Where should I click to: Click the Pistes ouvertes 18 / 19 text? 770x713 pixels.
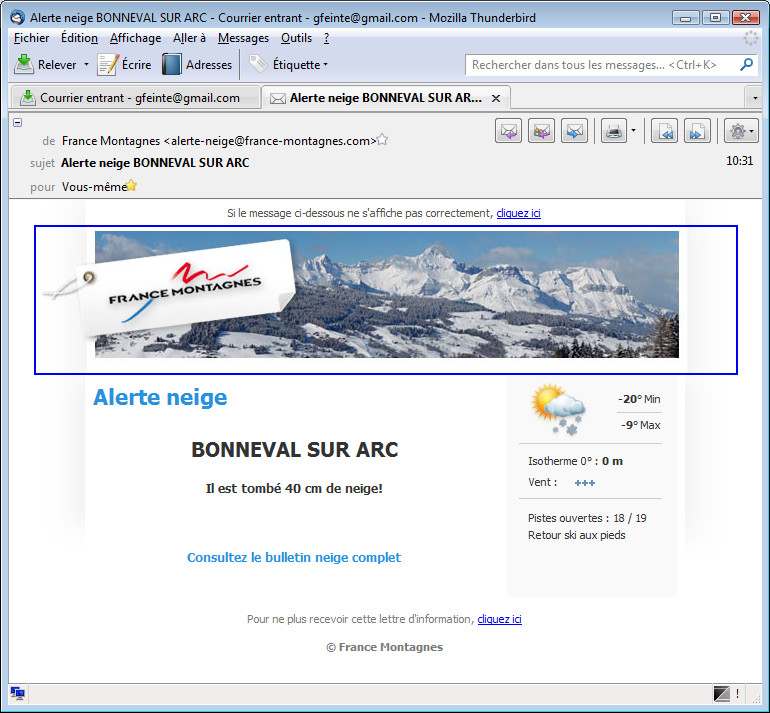[x=587, y=518]
